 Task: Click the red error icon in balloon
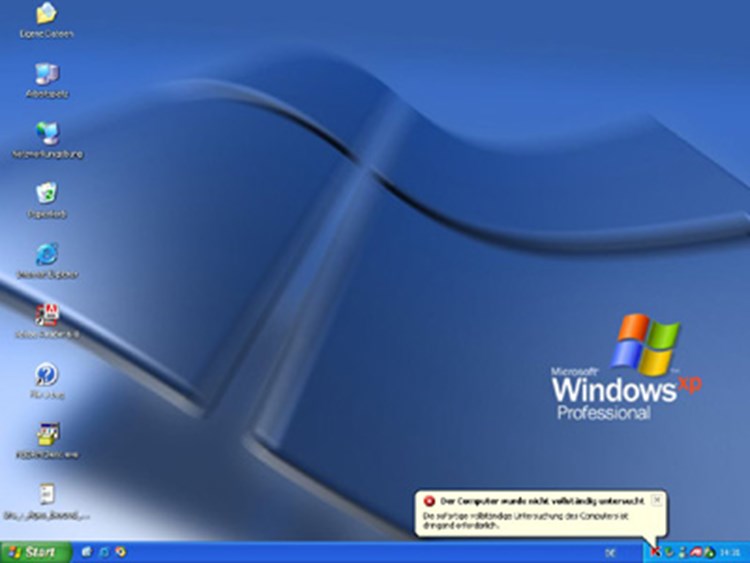tap(429, 501)
